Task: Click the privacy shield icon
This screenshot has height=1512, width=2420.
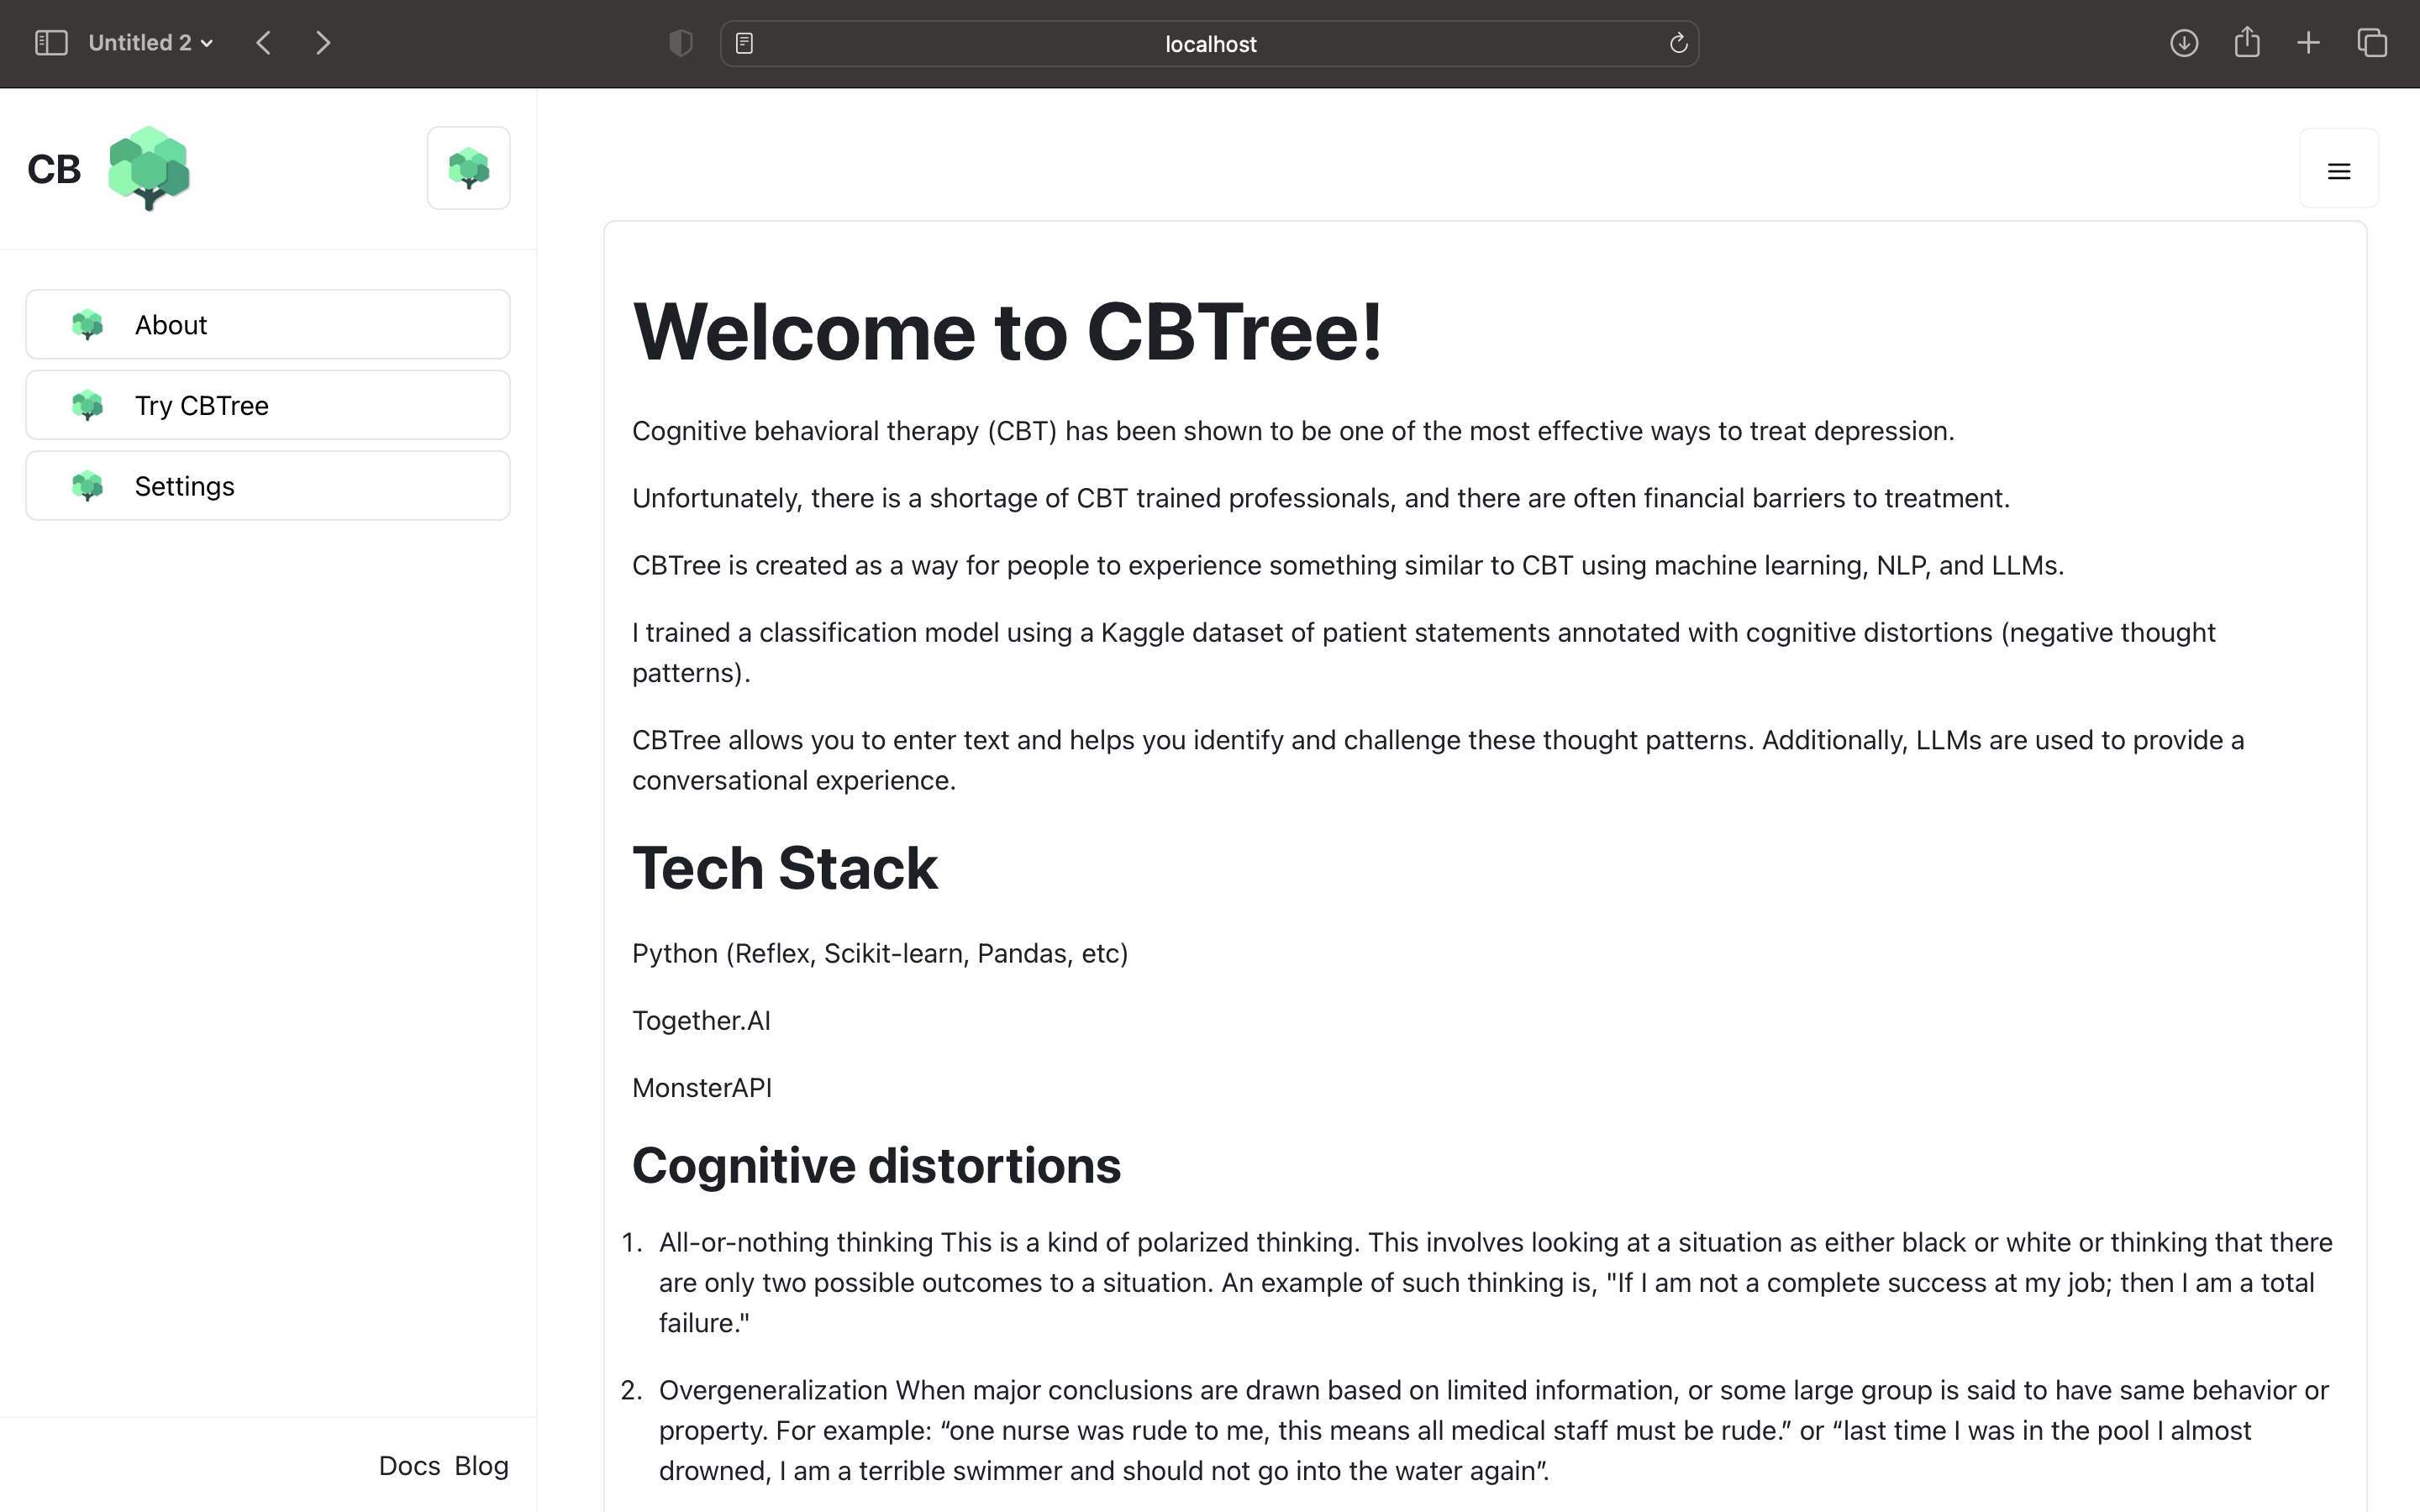Action: (680, 43)
